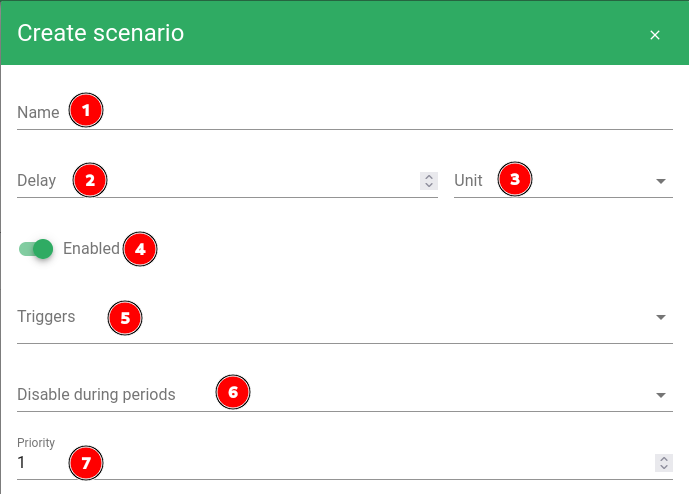Expand the Disable during periods selector

pyautogui.click(x=345, y=394)
